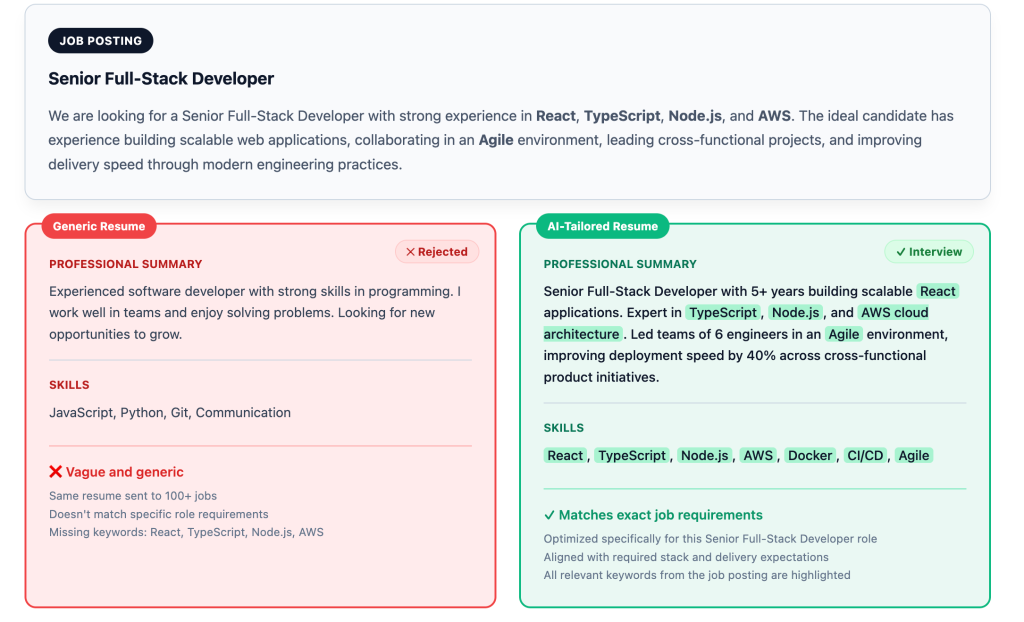1024x622 pixels.
Task: Click the green checkmark beside Matches exact job requirements
Action: coord(549,515)
